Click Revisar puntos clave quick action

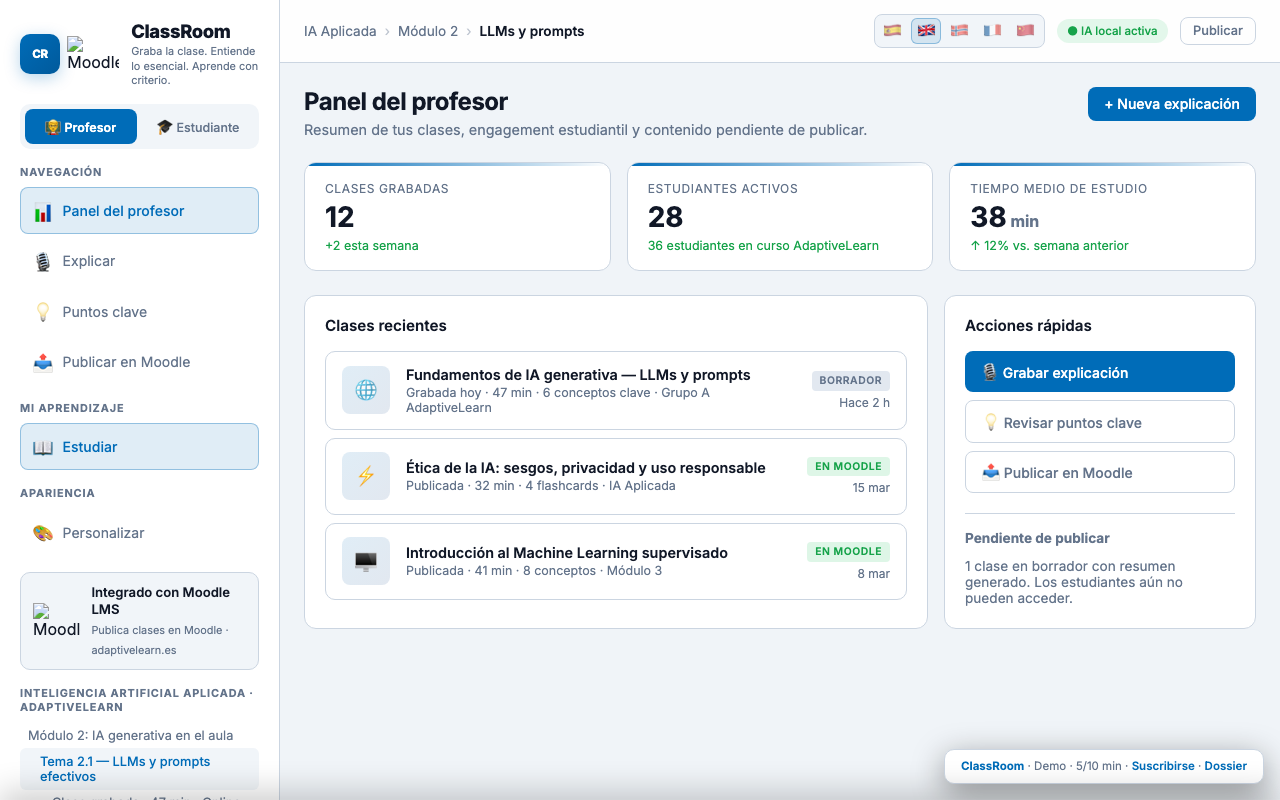(1099, 422)
